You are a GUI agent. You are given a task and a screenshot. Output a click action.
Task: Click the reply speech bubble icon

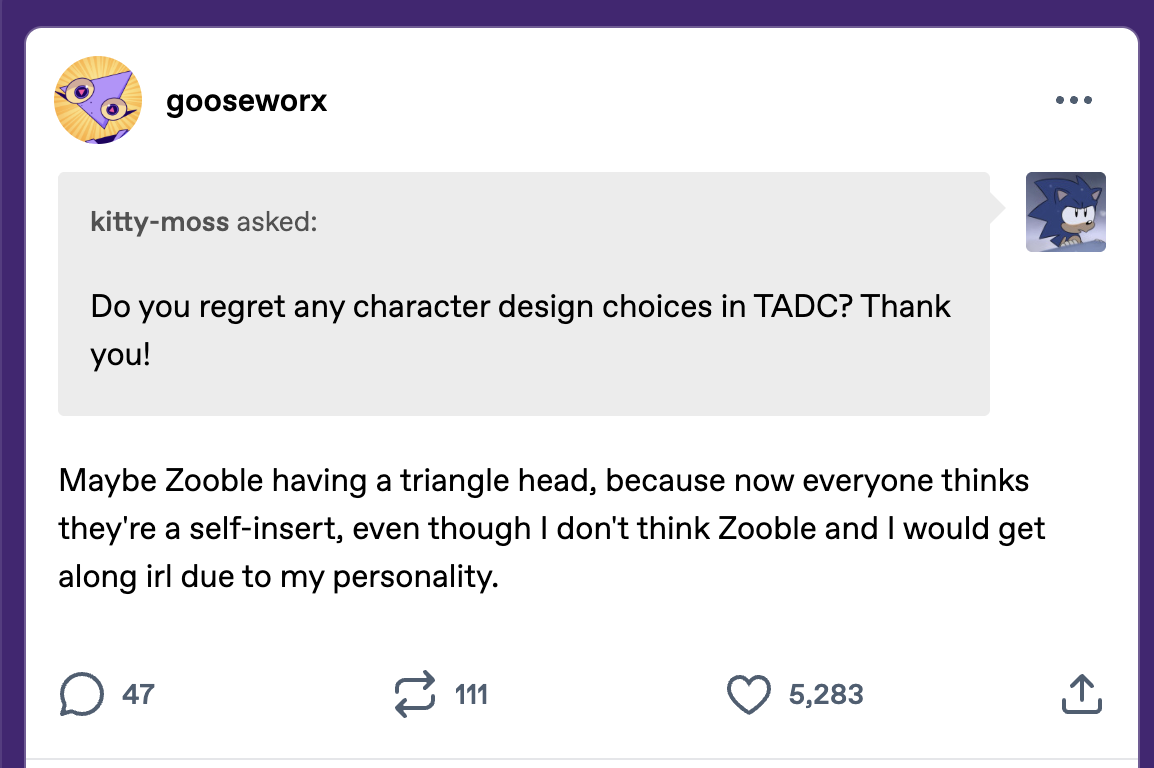click(82, 694)
